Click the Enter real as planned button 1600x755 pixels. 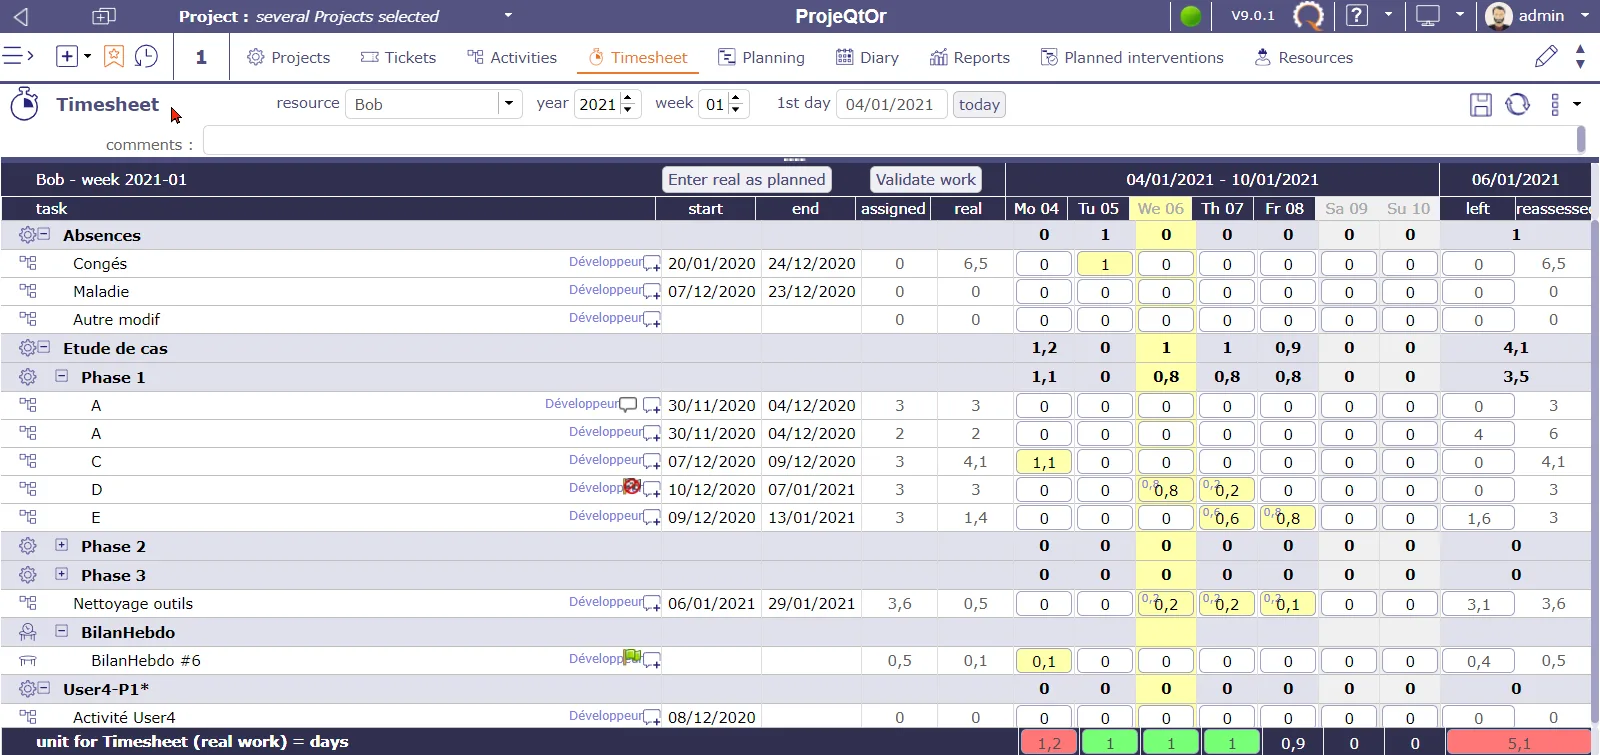[x=747, y=180]
